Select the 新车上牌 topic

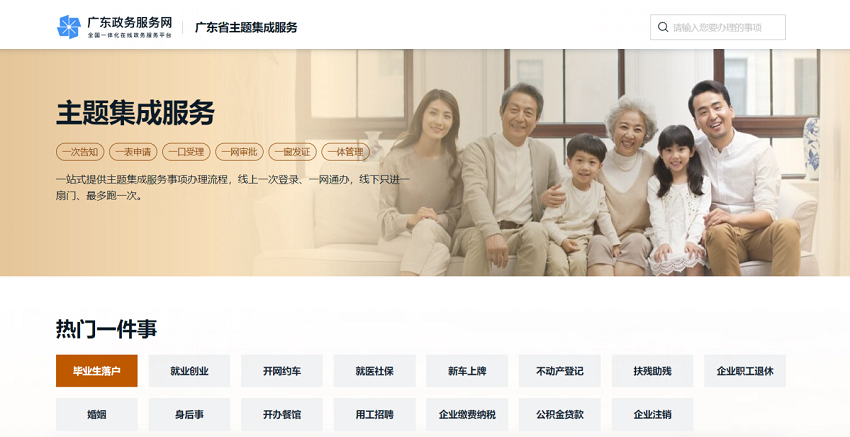[x=467, y=371]
